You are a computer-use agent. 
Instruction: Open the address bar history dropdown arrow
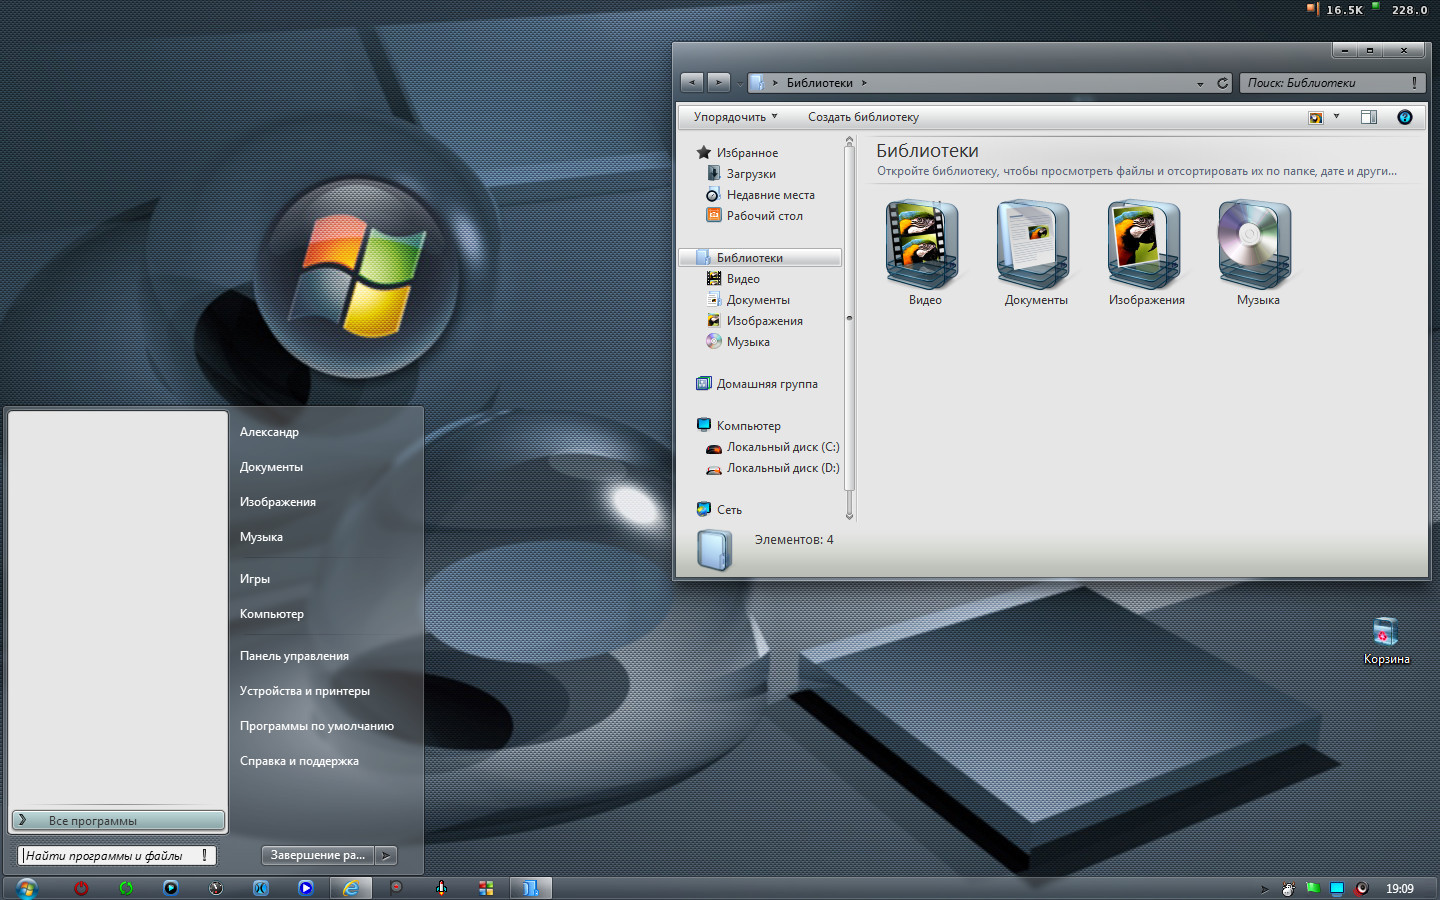point(1200,83)
